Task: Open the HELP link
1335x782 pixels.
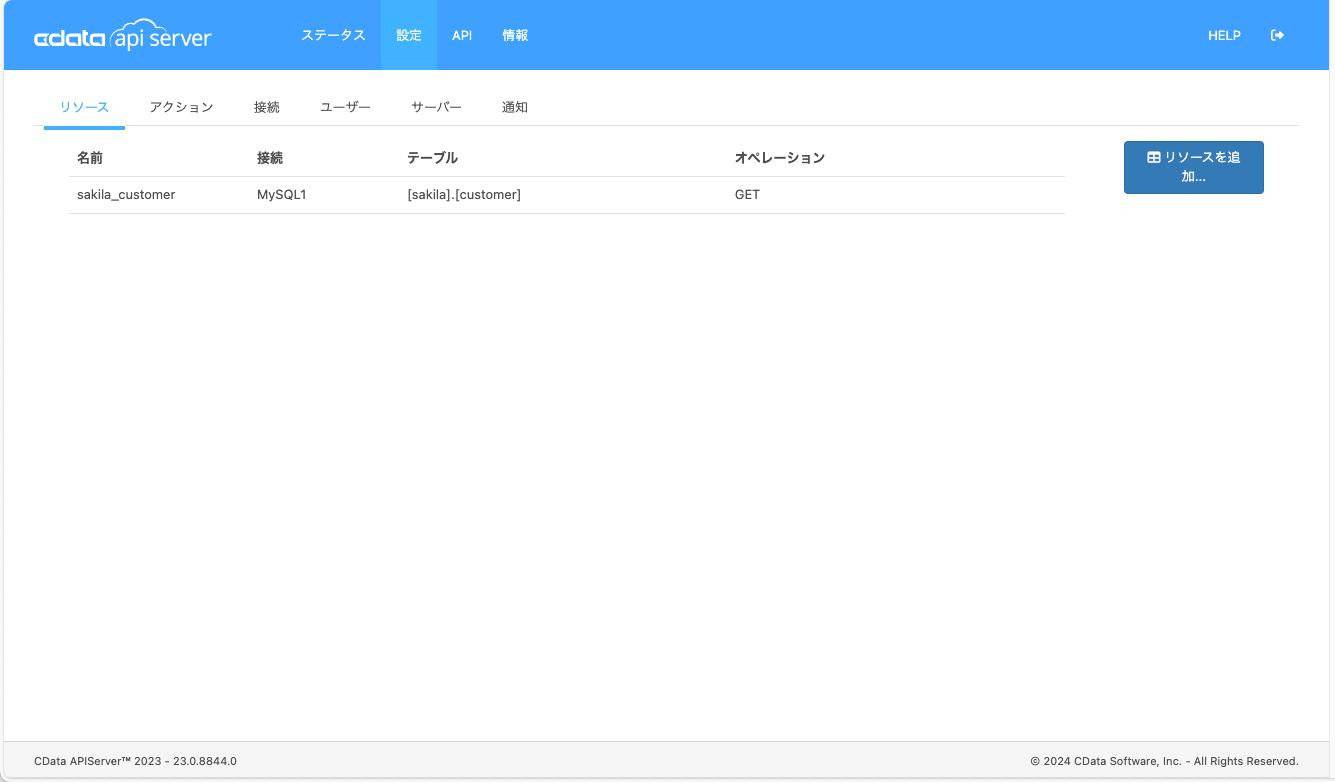Action: [x=1224, y=35]
